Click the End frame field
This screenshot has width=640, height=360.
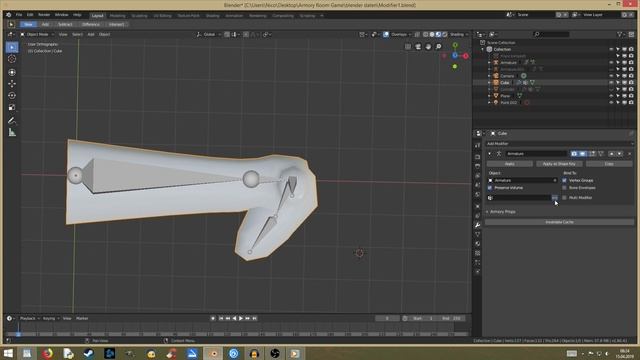pyautogui.click(x=451, y=318)
